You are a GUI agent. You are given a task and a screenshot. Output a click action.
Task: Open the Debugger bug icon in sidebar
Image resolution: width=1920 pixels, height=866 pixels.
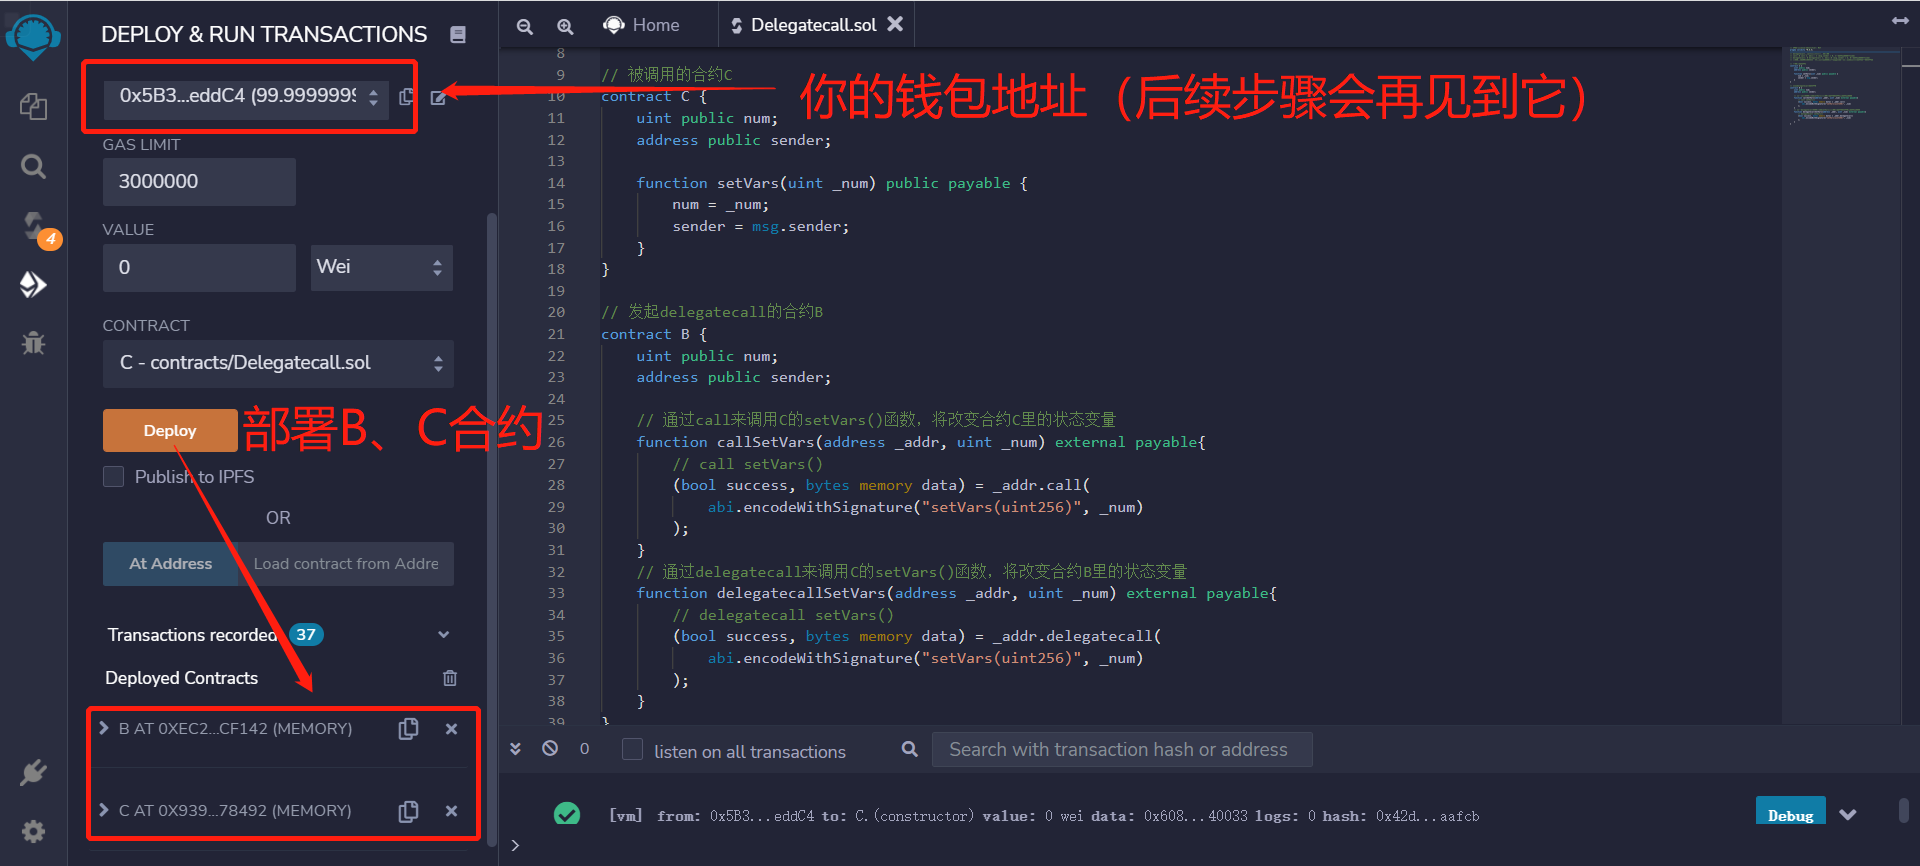pos(33,343)
